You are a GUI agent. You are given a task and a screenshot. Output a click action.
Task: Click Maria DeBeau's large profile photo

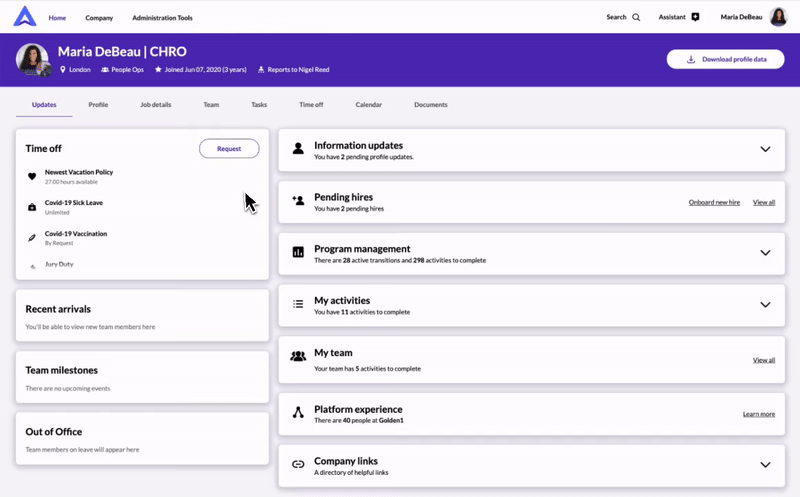coord(33,59)
